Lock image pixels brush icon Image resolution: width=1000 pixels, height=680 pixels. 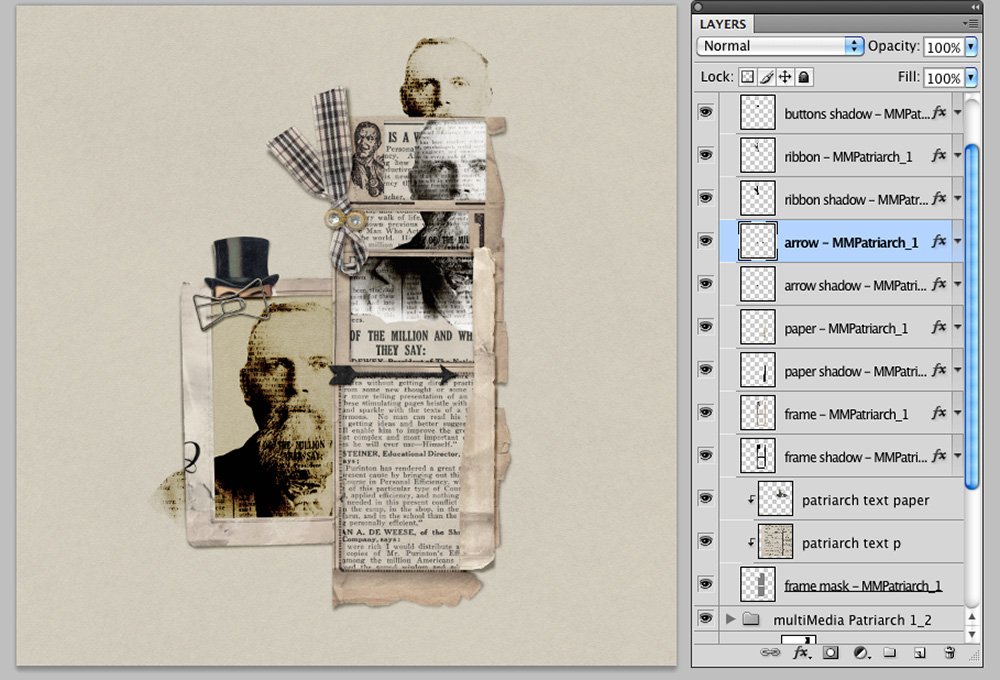tap(766, 77)
